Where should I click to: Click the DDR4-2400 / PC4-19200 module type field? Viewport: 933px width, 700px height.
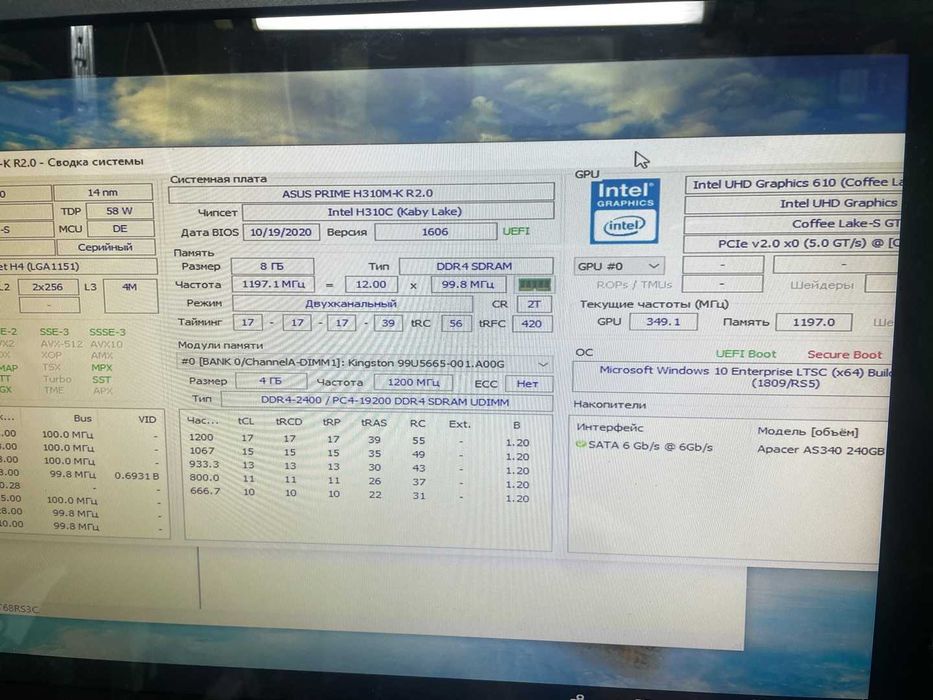(387, 401)
